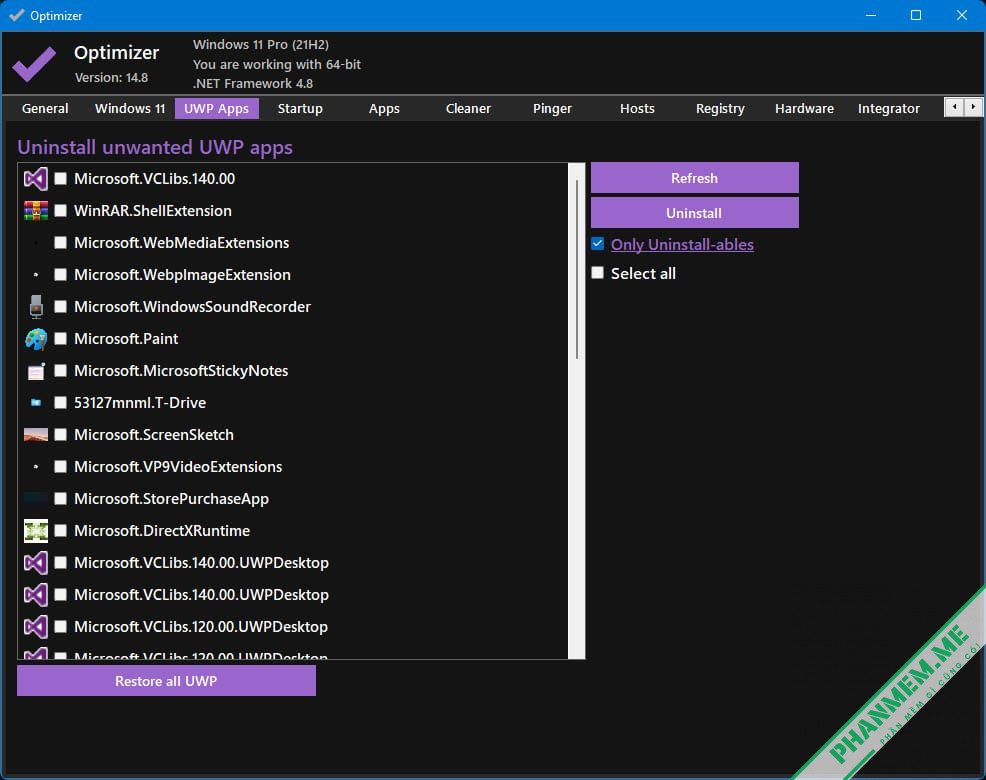Check the 53127mnml.T-Drive checkbox
The width and height of the screenshot is (986, 780).
pos(60,403)
